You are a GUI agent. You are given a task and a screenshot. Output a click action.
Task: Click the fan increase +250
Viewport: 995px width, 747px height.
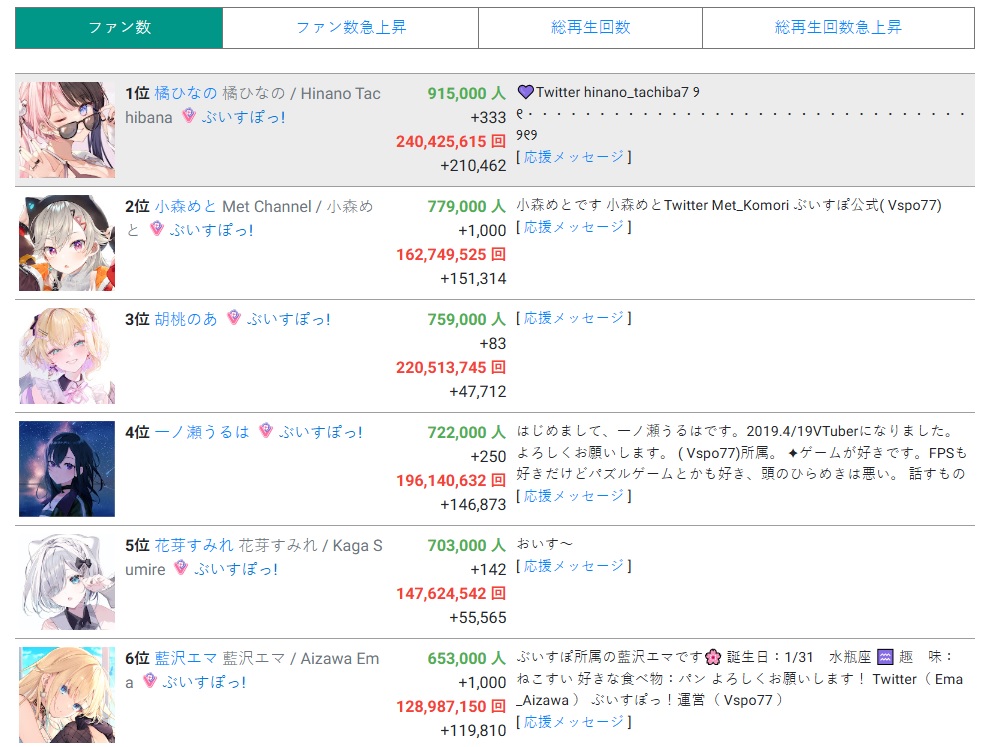[488, 456]
